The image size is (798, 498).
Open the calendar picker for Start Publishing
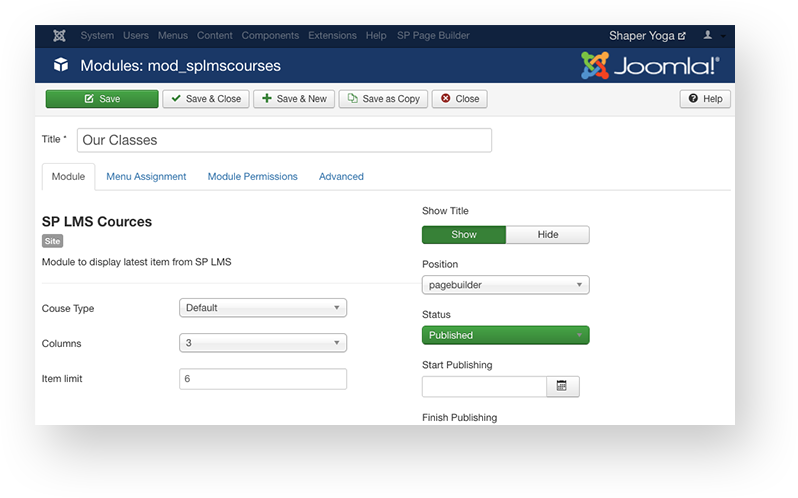(562, 386)
